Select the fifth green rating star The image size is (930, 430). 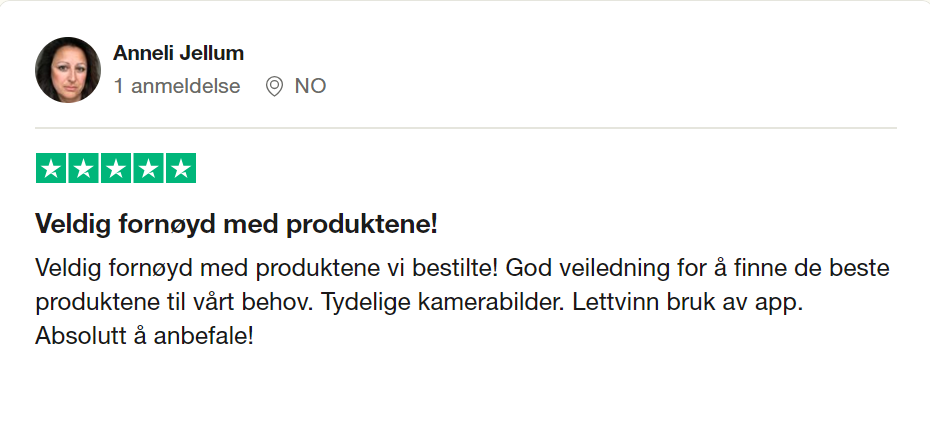pyautogui.click(x=180, y=169)
